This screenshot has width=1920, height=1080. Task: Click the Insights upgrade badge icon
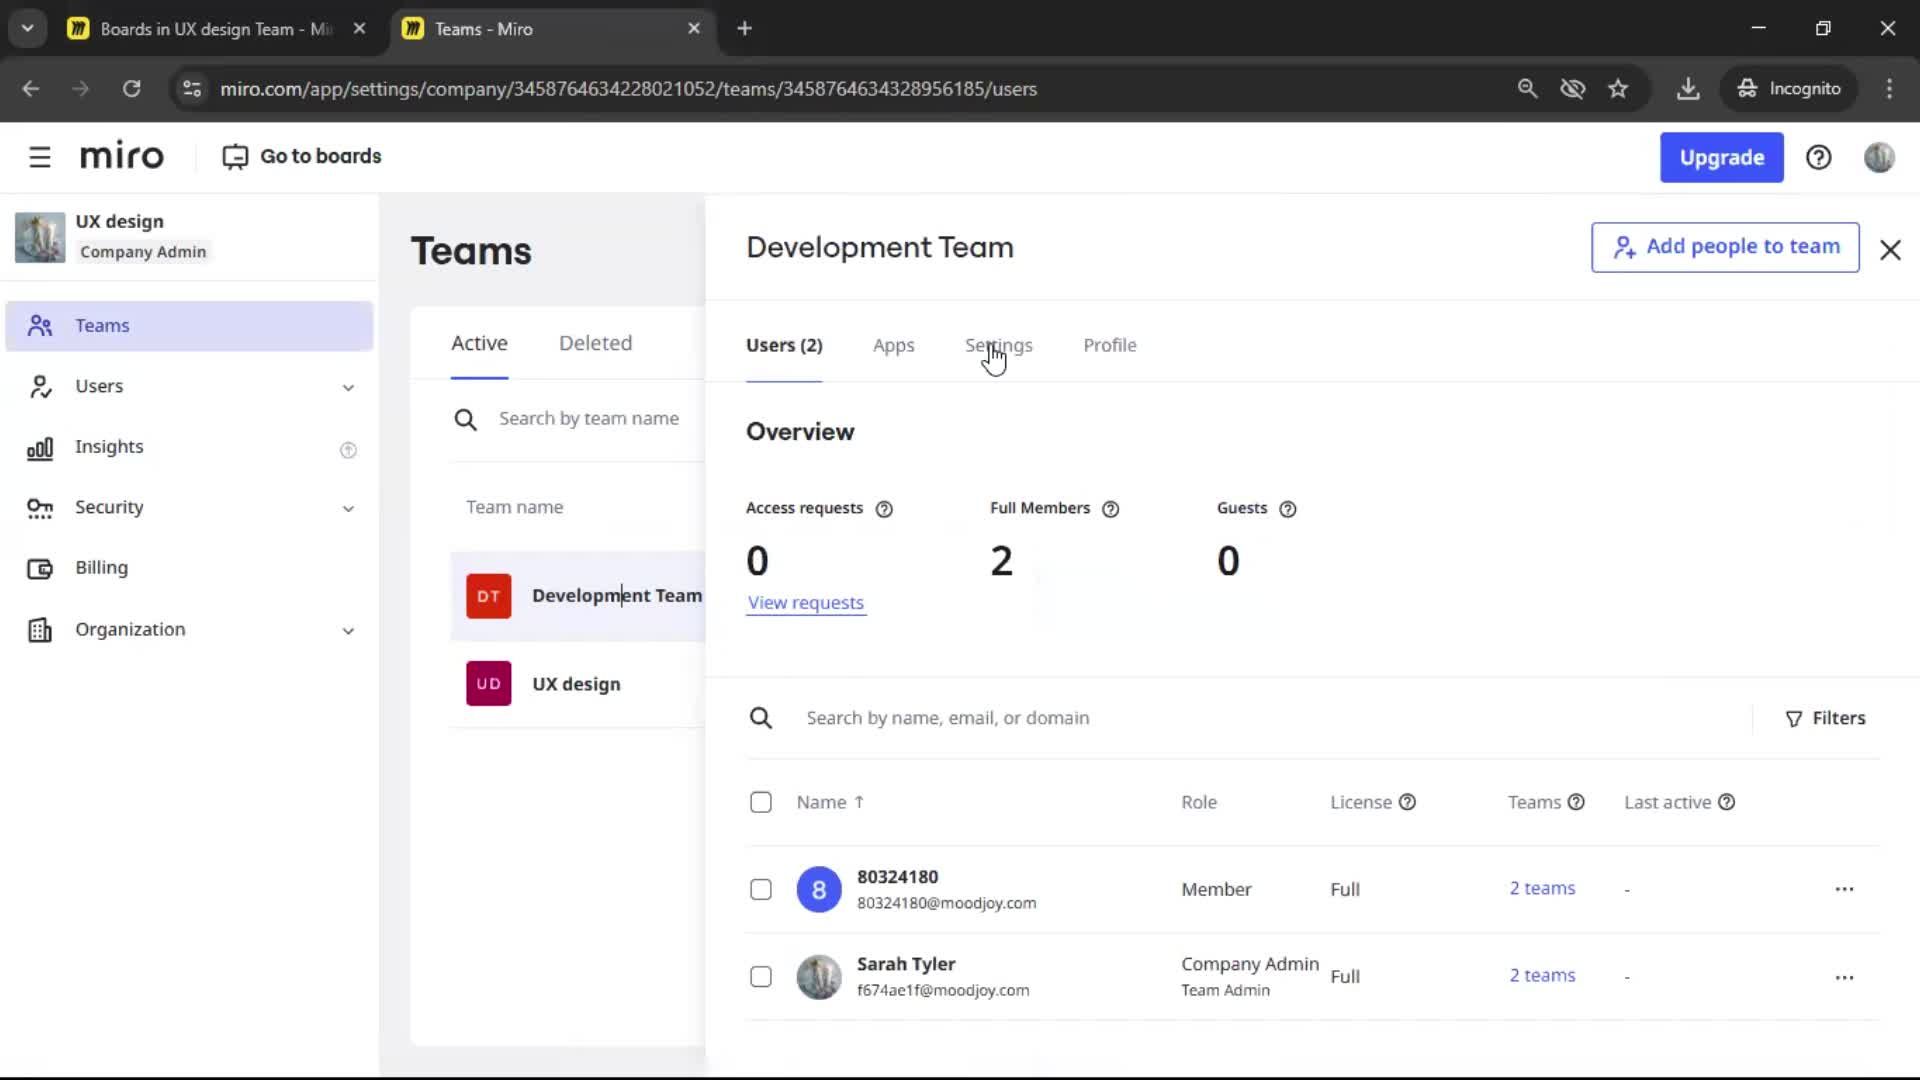(x=348, y=450)
